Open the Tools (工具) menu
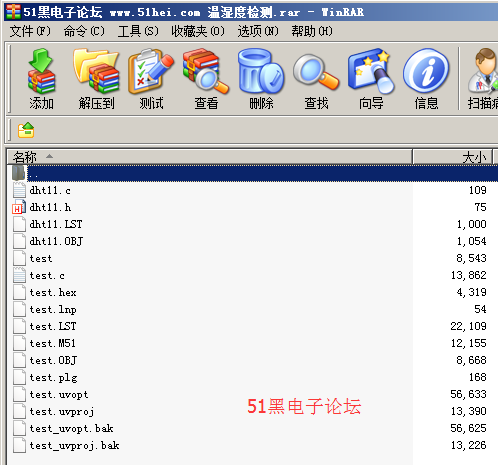The image size is (498, 465). click(138, 31)
